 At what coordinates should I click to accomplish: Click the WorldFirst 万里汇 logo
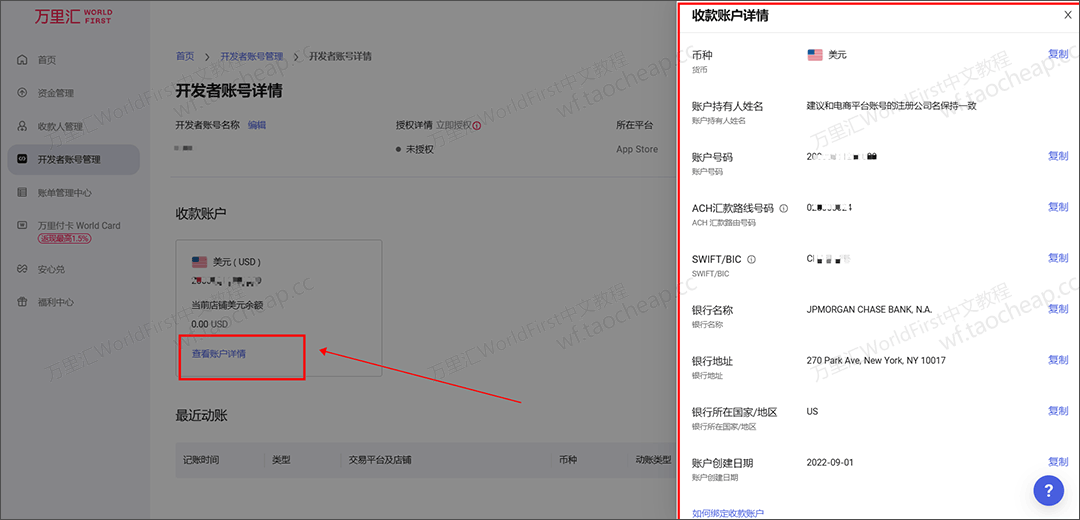pyautogui.click(x=73, y=17)
